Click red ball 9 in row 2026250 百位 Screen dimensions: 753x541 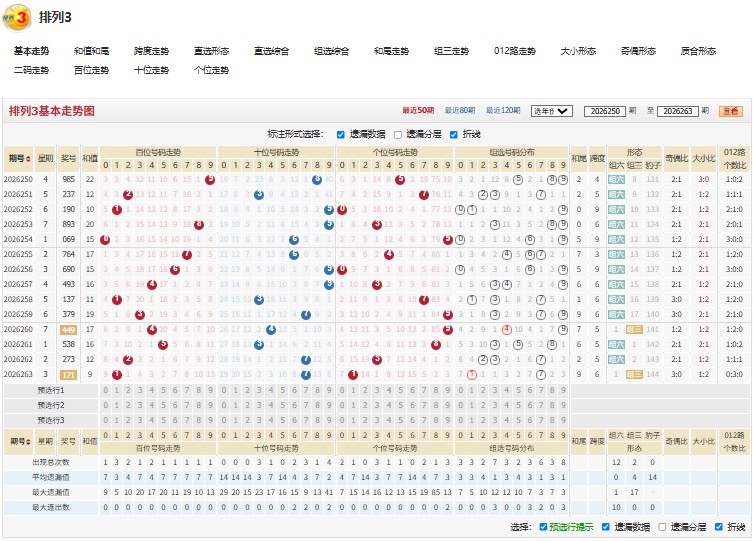point(210,180)
